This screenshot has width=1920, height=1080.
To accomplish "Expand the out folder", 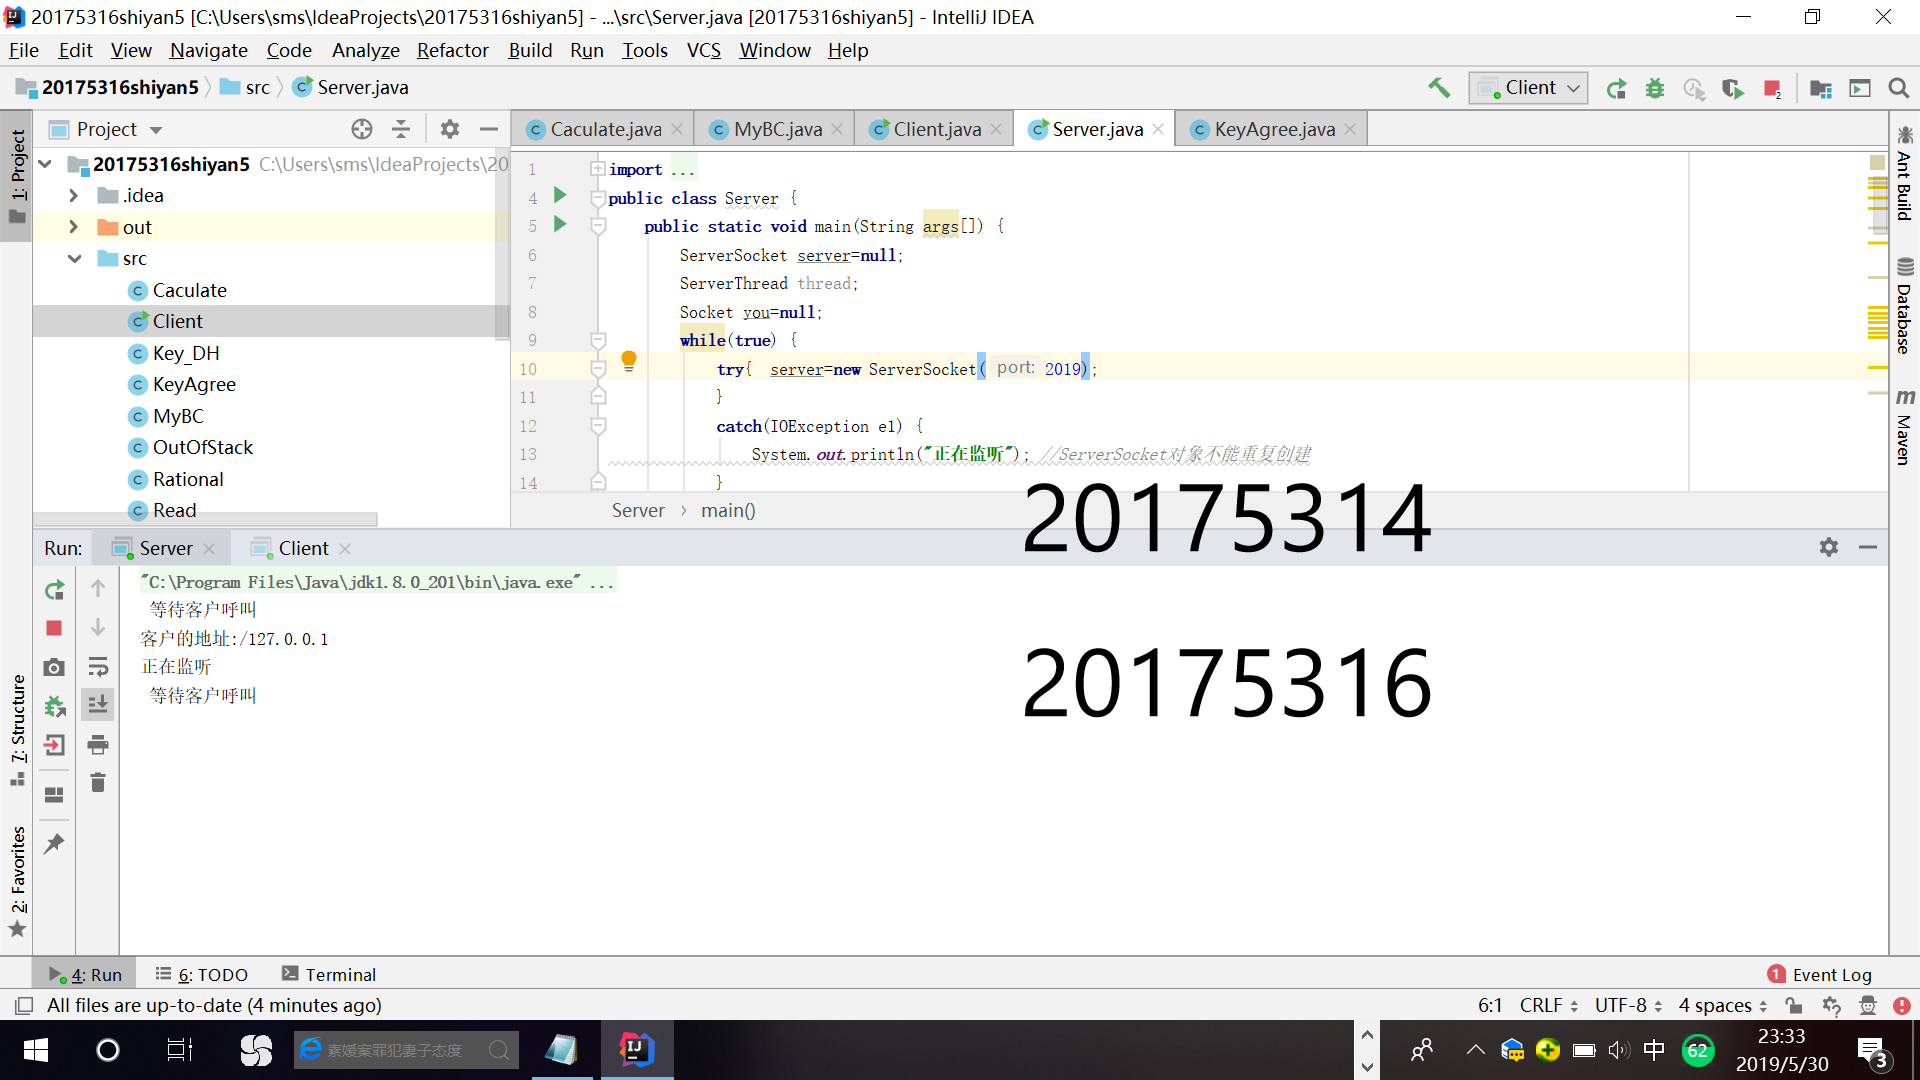I will click(73, 227).
